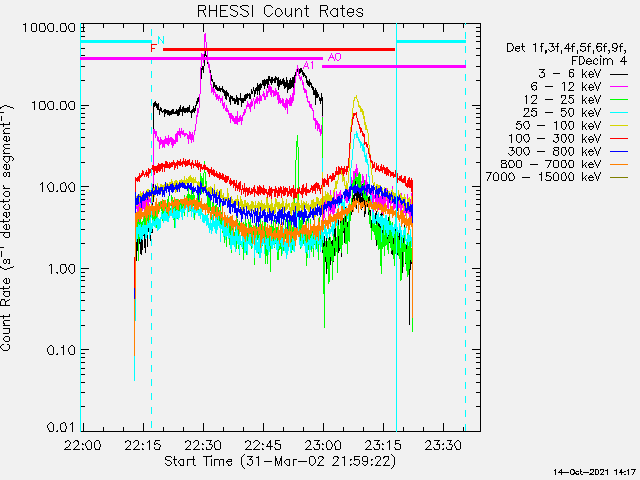This screenshot has height=480, width=640.
Task: Click the black line swatch for 3 - 6 keV
Action: pyautogui.click(x=619, y=74)
